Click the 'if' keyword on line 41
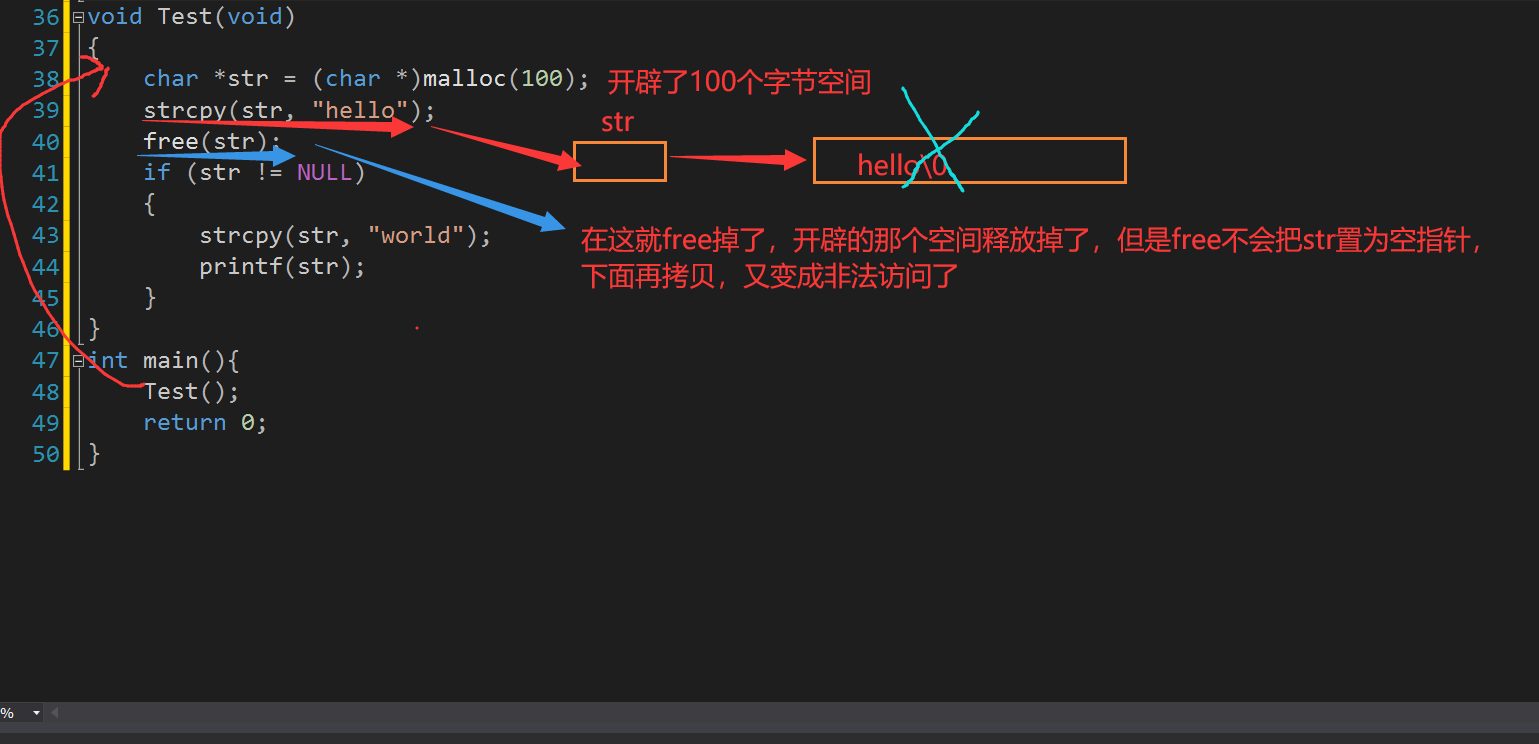 click(157, 173)
